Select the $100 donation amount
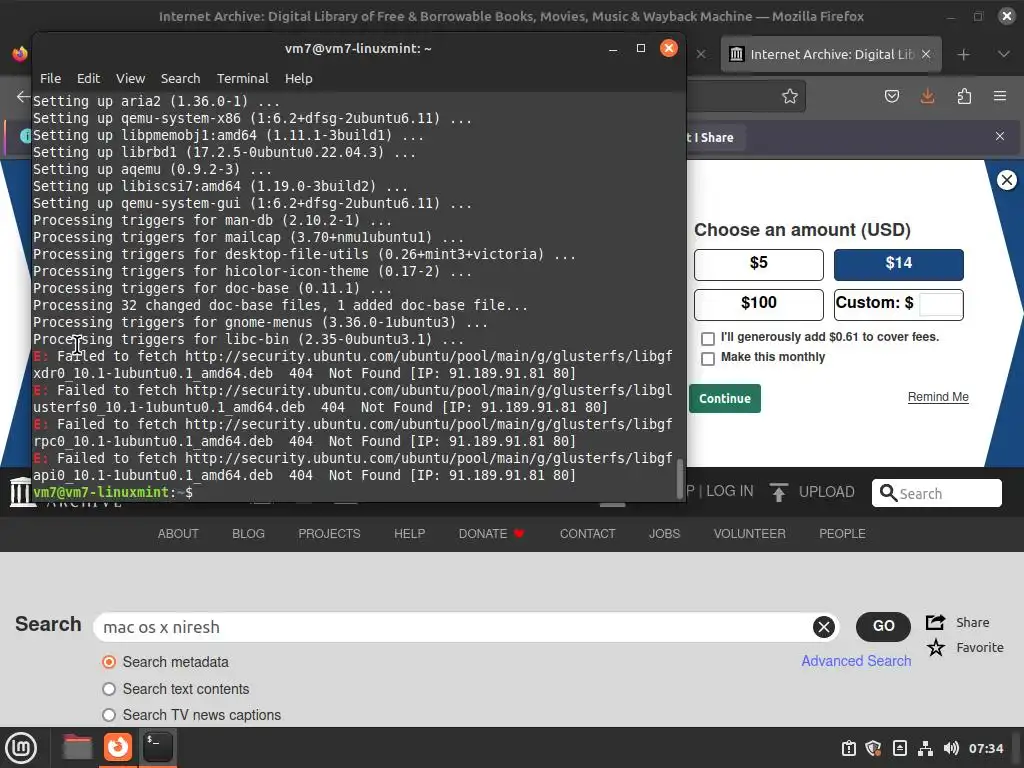This screenshot has height=768, width=1024. pos(759,304)
